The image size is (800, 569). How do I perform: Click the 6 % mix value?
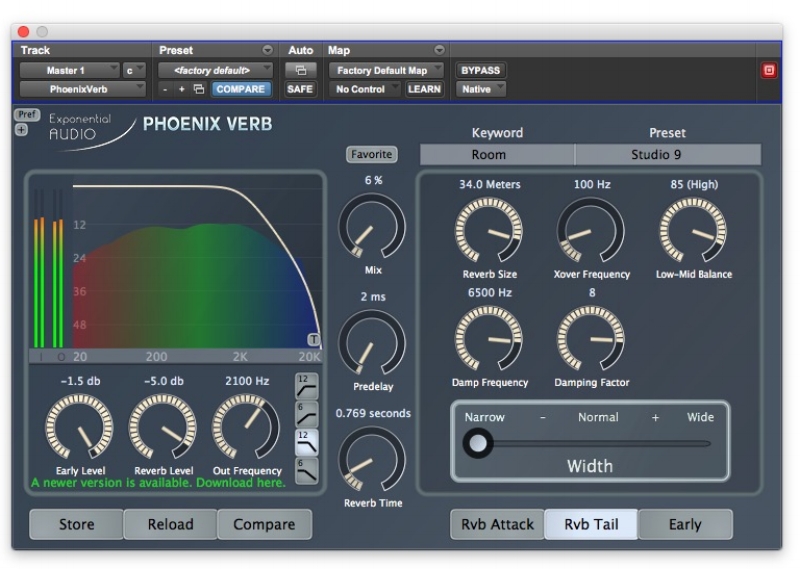(x=373, y=181)
